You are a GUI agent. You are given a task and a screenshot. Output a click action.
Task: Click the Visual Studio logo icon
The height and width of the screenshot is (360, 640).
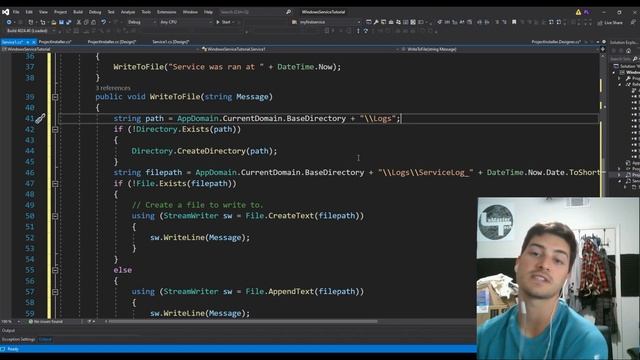point(5,12)
